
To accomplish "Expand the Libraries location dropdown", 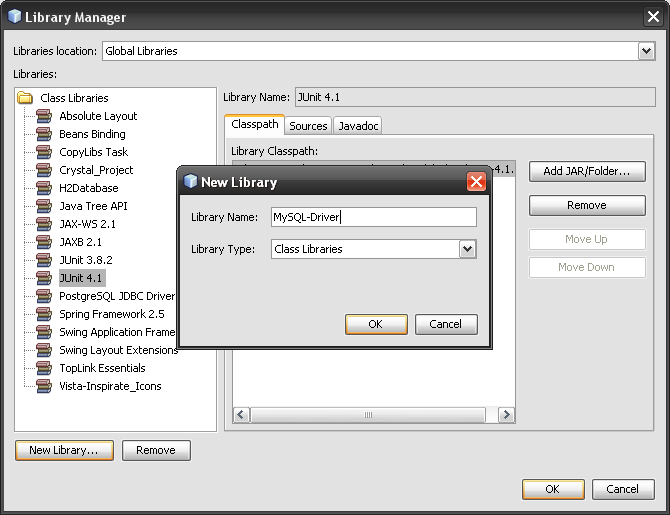I will pyautogui.click(x=646, y=51).
